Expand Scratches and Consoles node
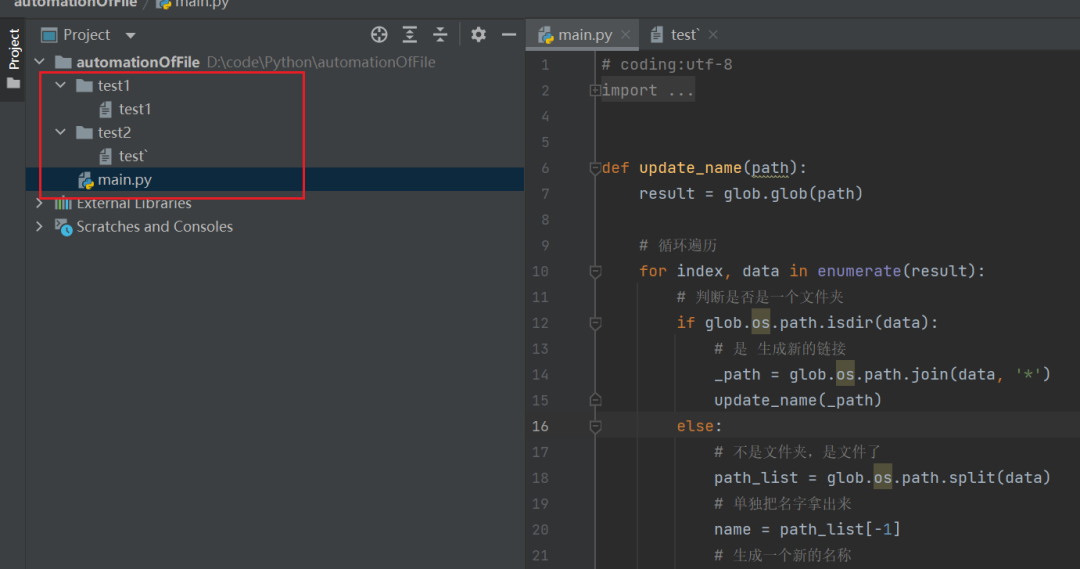Viewport: 1080px width, 569px height. coord(39,227)
